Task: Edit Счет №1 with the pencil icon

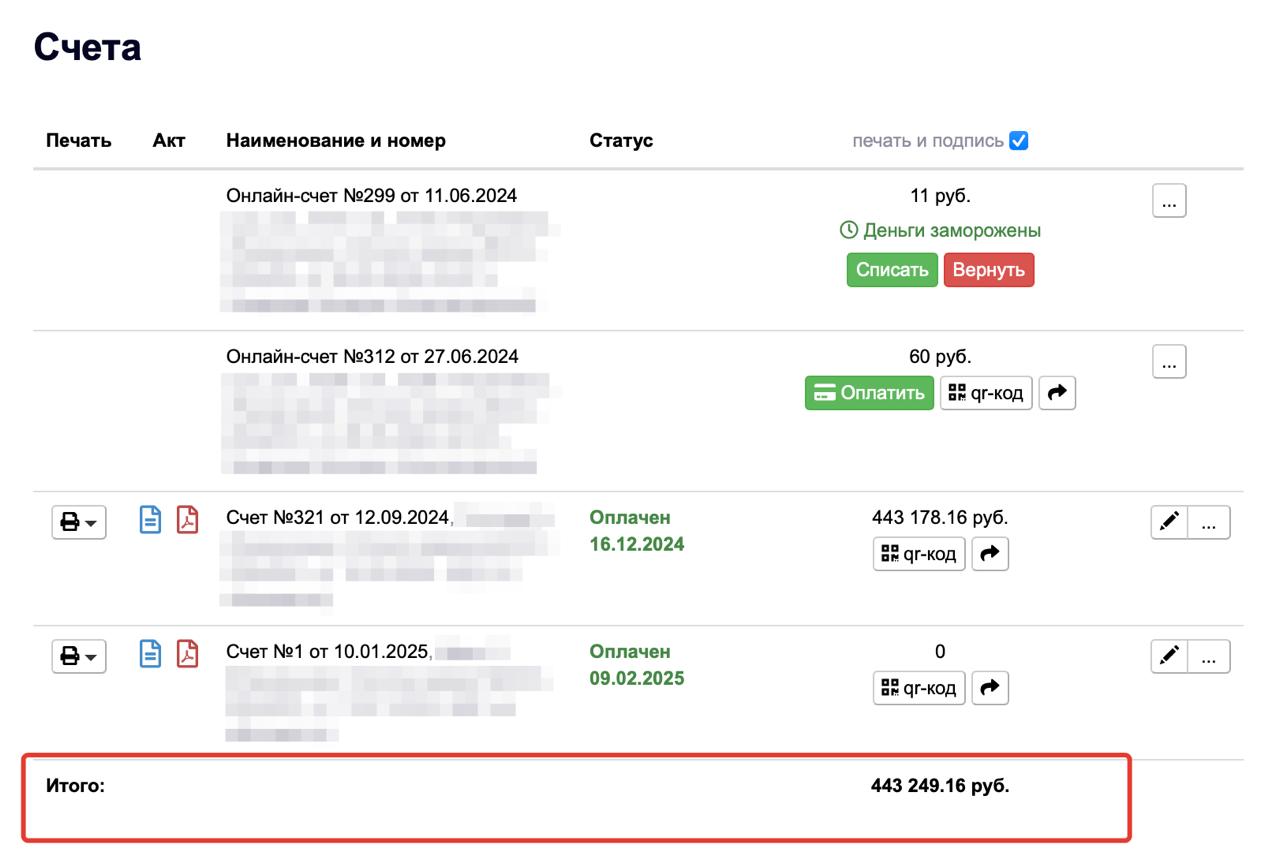Action: coord(1169,657)
